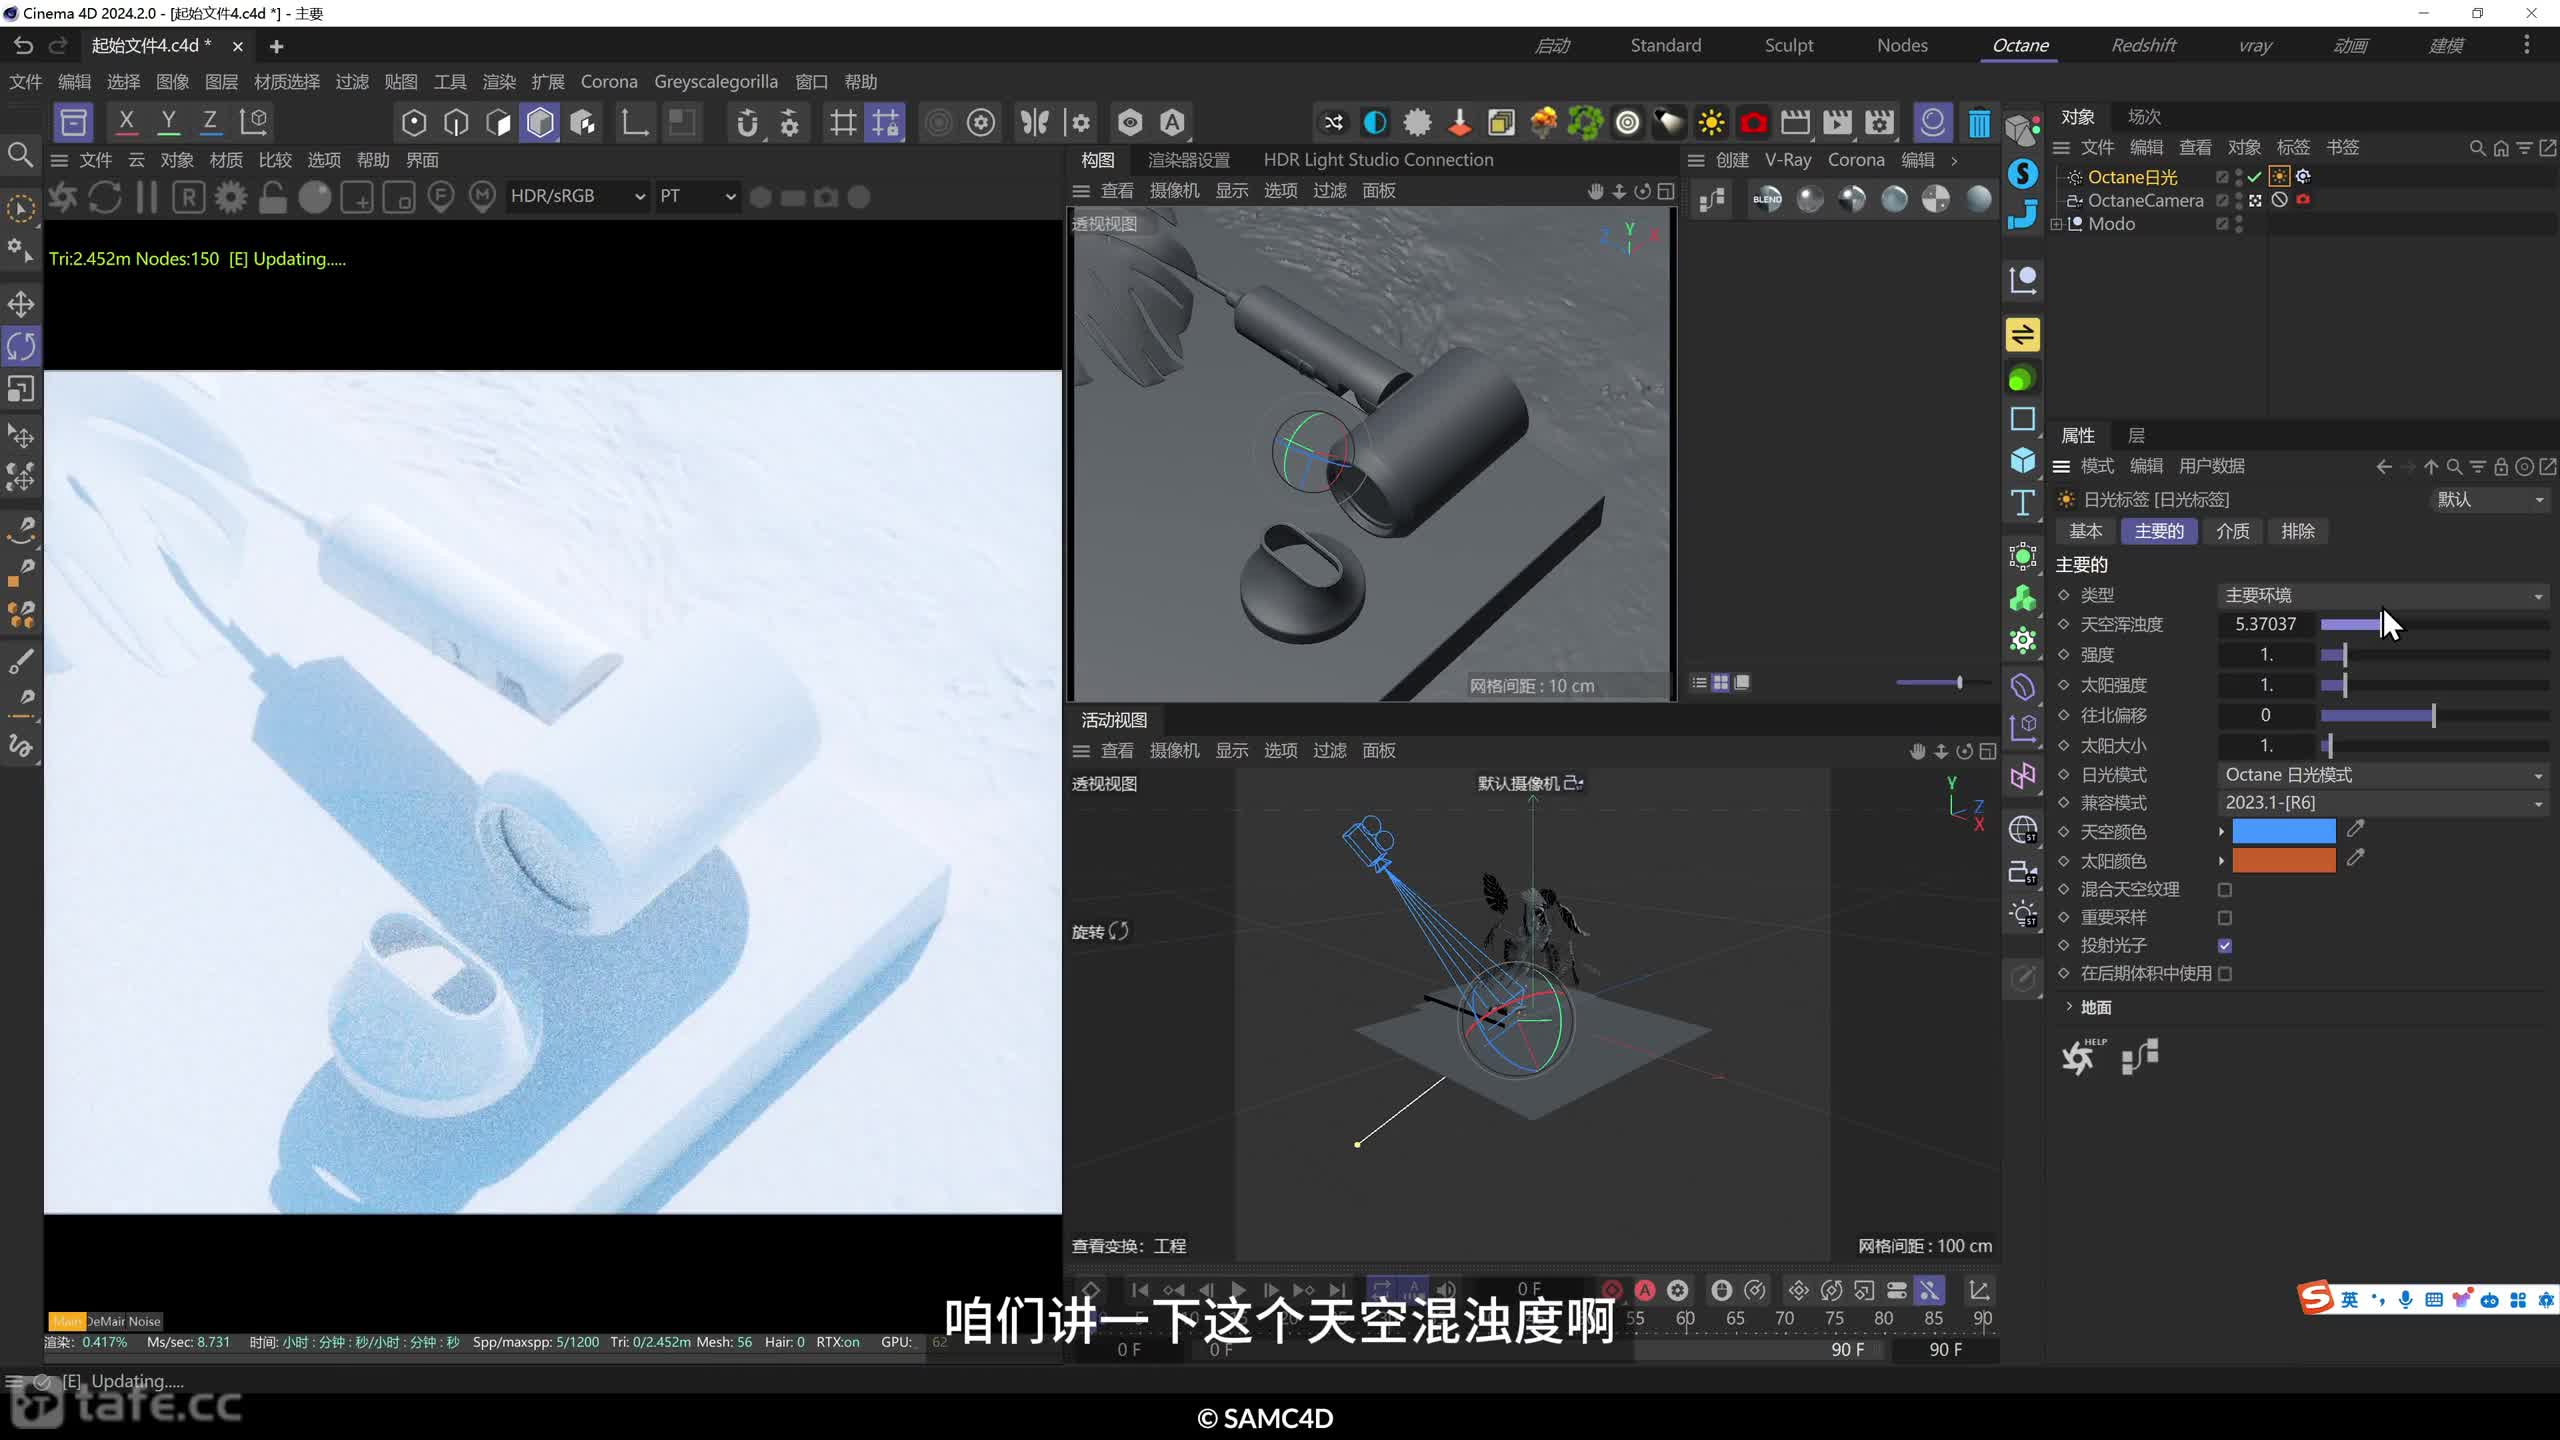Enable the 重要采样 checkbox
Screen dimensions: 2560x1440
click(x=2225, y=917)
